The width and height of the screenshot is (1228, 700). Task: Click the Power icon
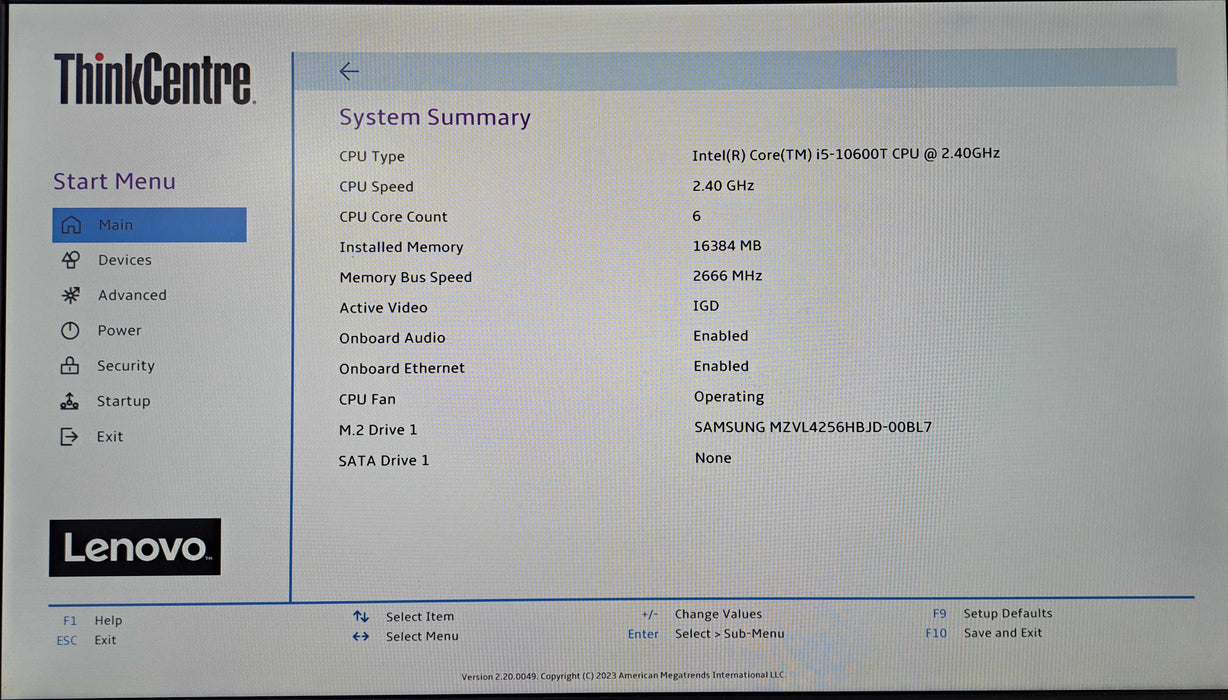pos(70,331)
